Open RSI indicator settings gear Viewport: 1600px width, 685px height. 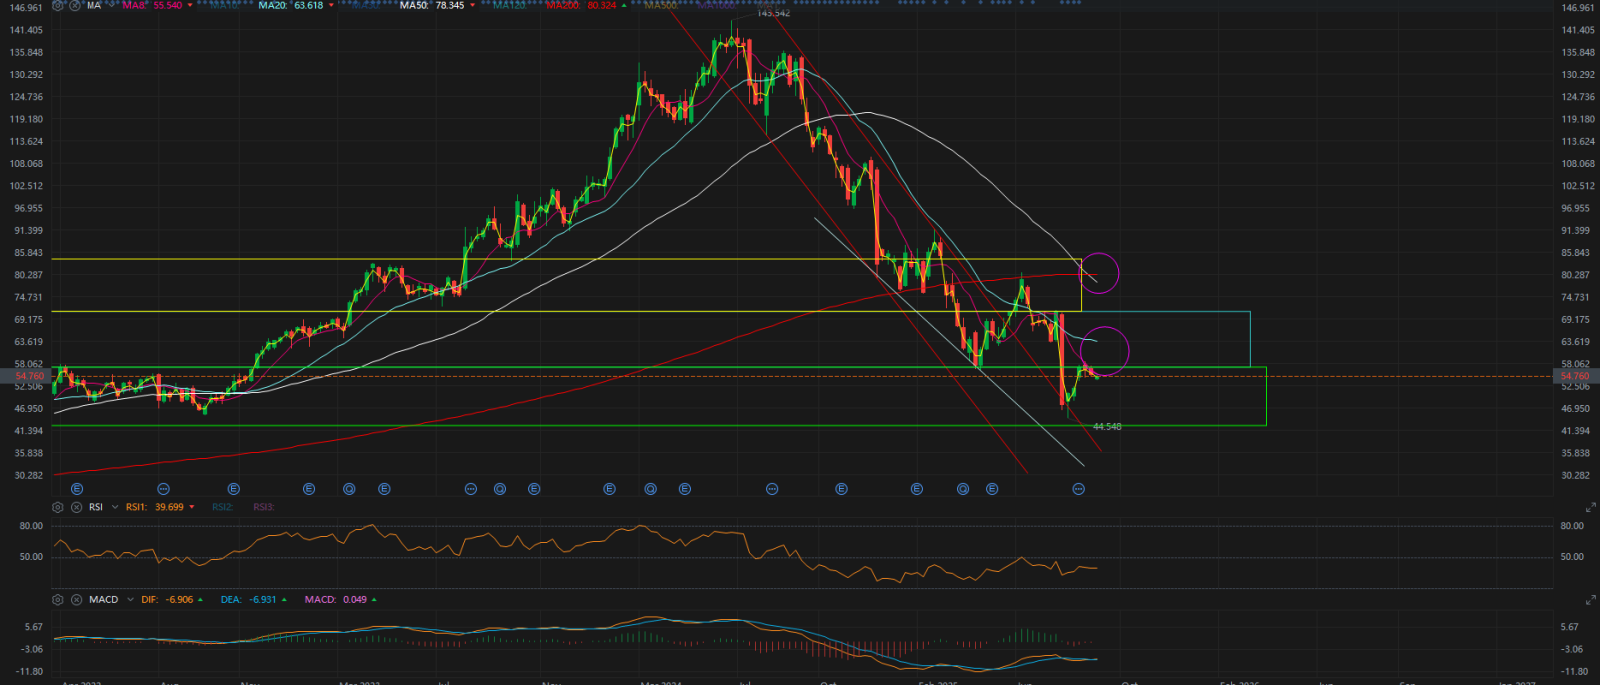pyautogui.click(x=58, y=507)
